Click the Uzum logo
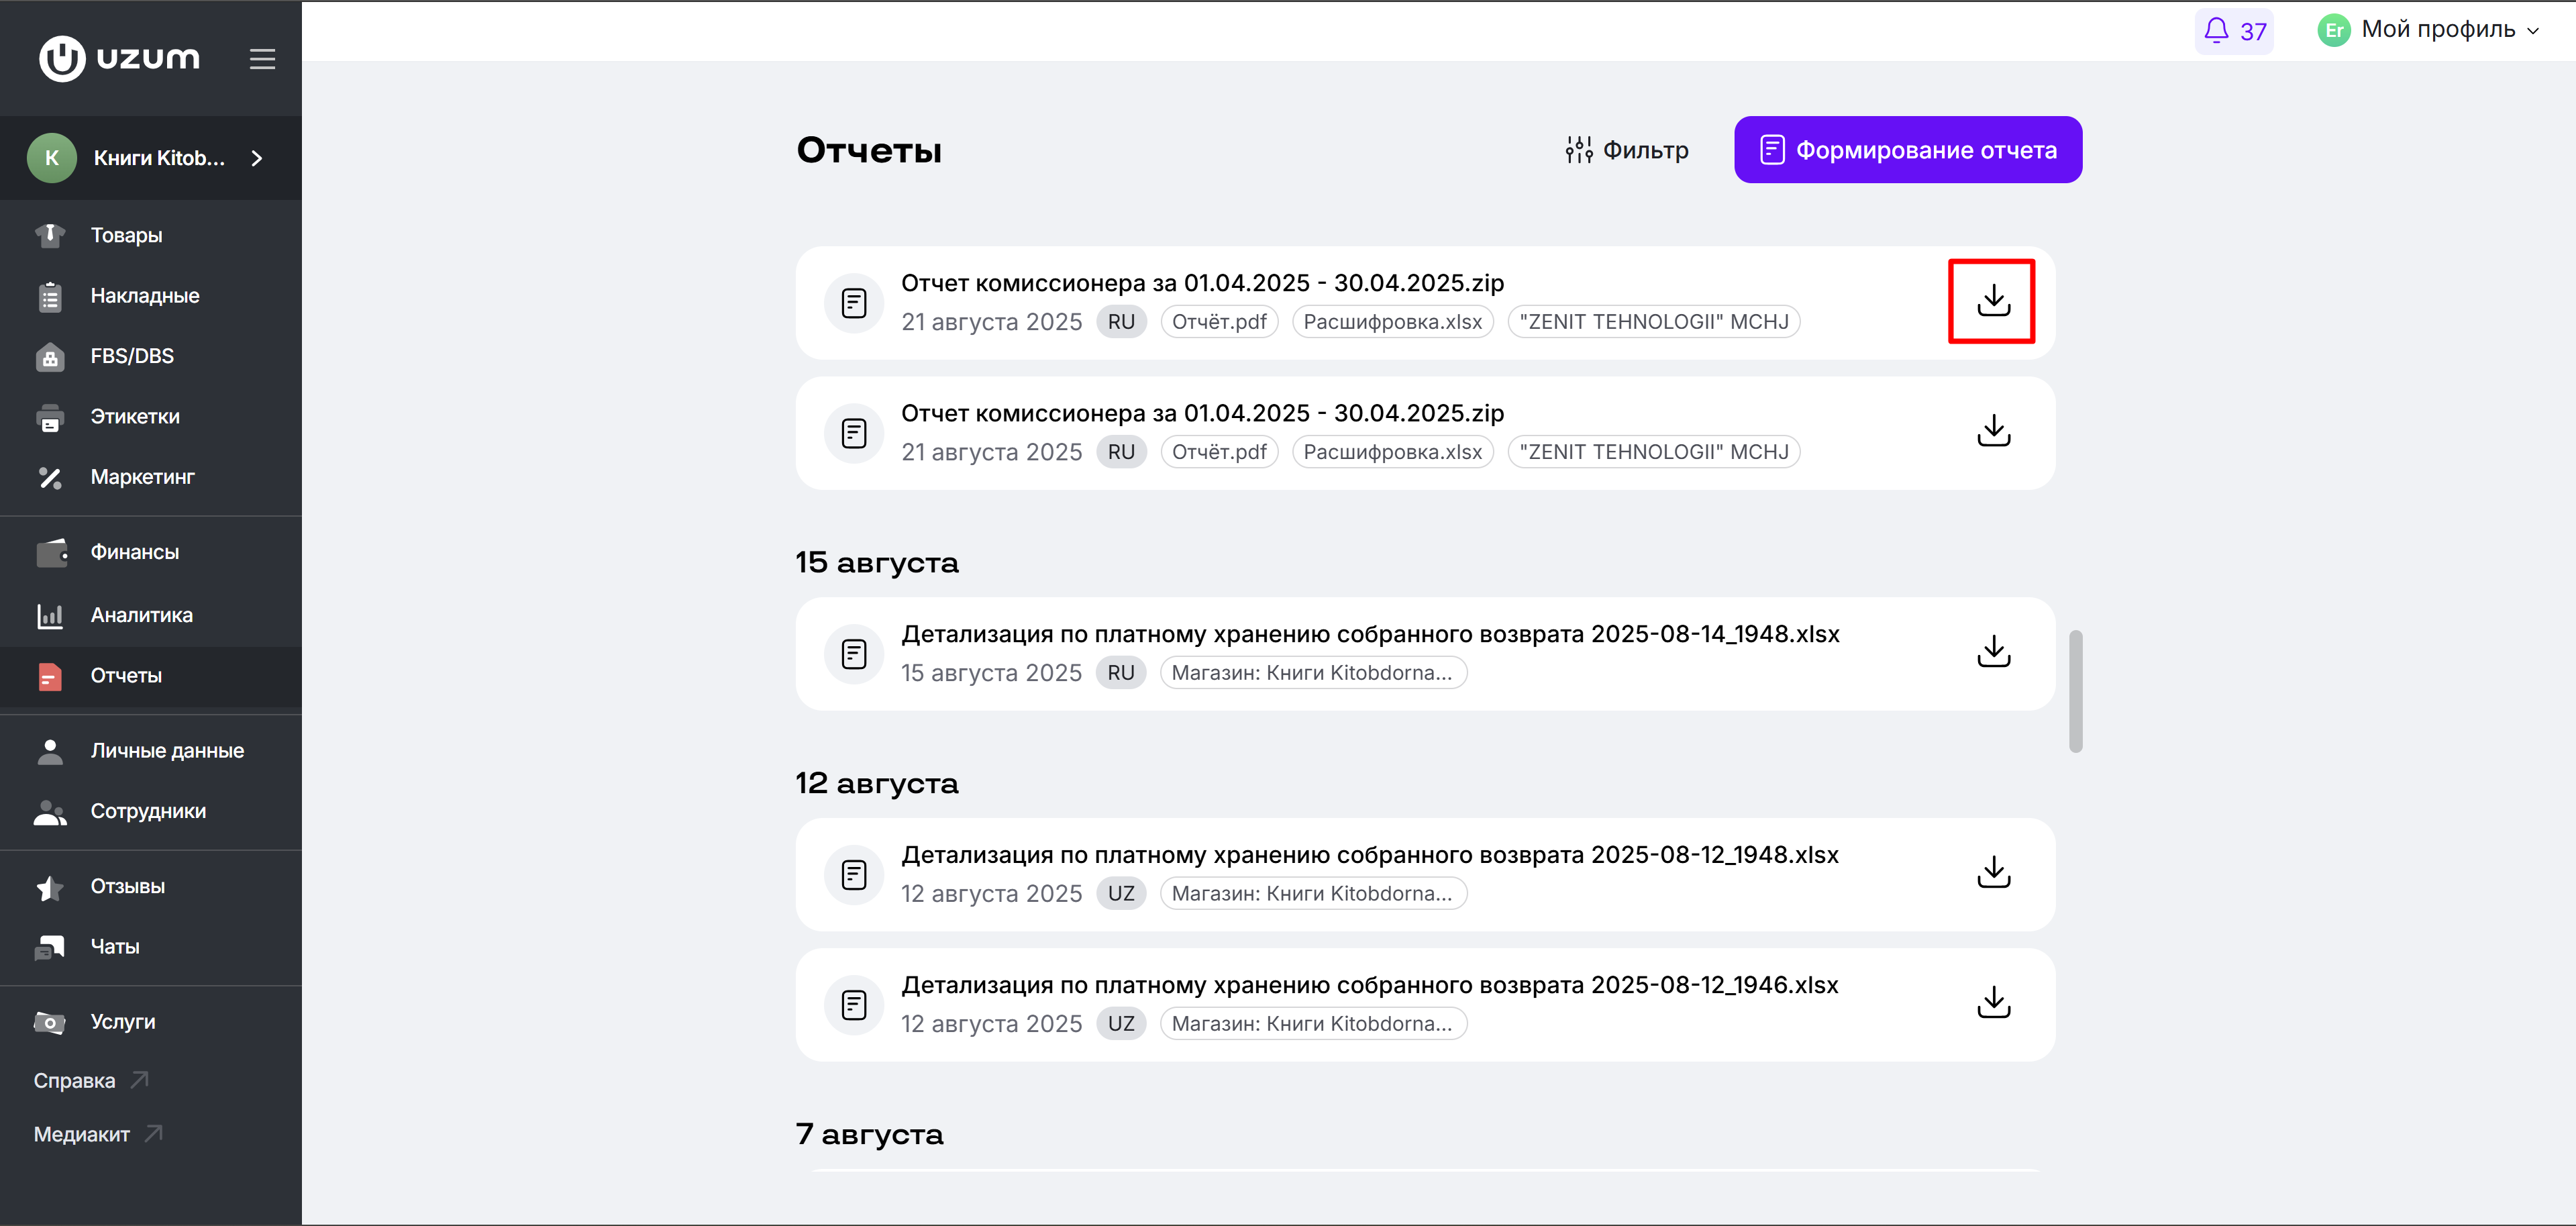The height and width of the screenshot is (1226, 2576). pyautogui.click(x=119, y=58)
